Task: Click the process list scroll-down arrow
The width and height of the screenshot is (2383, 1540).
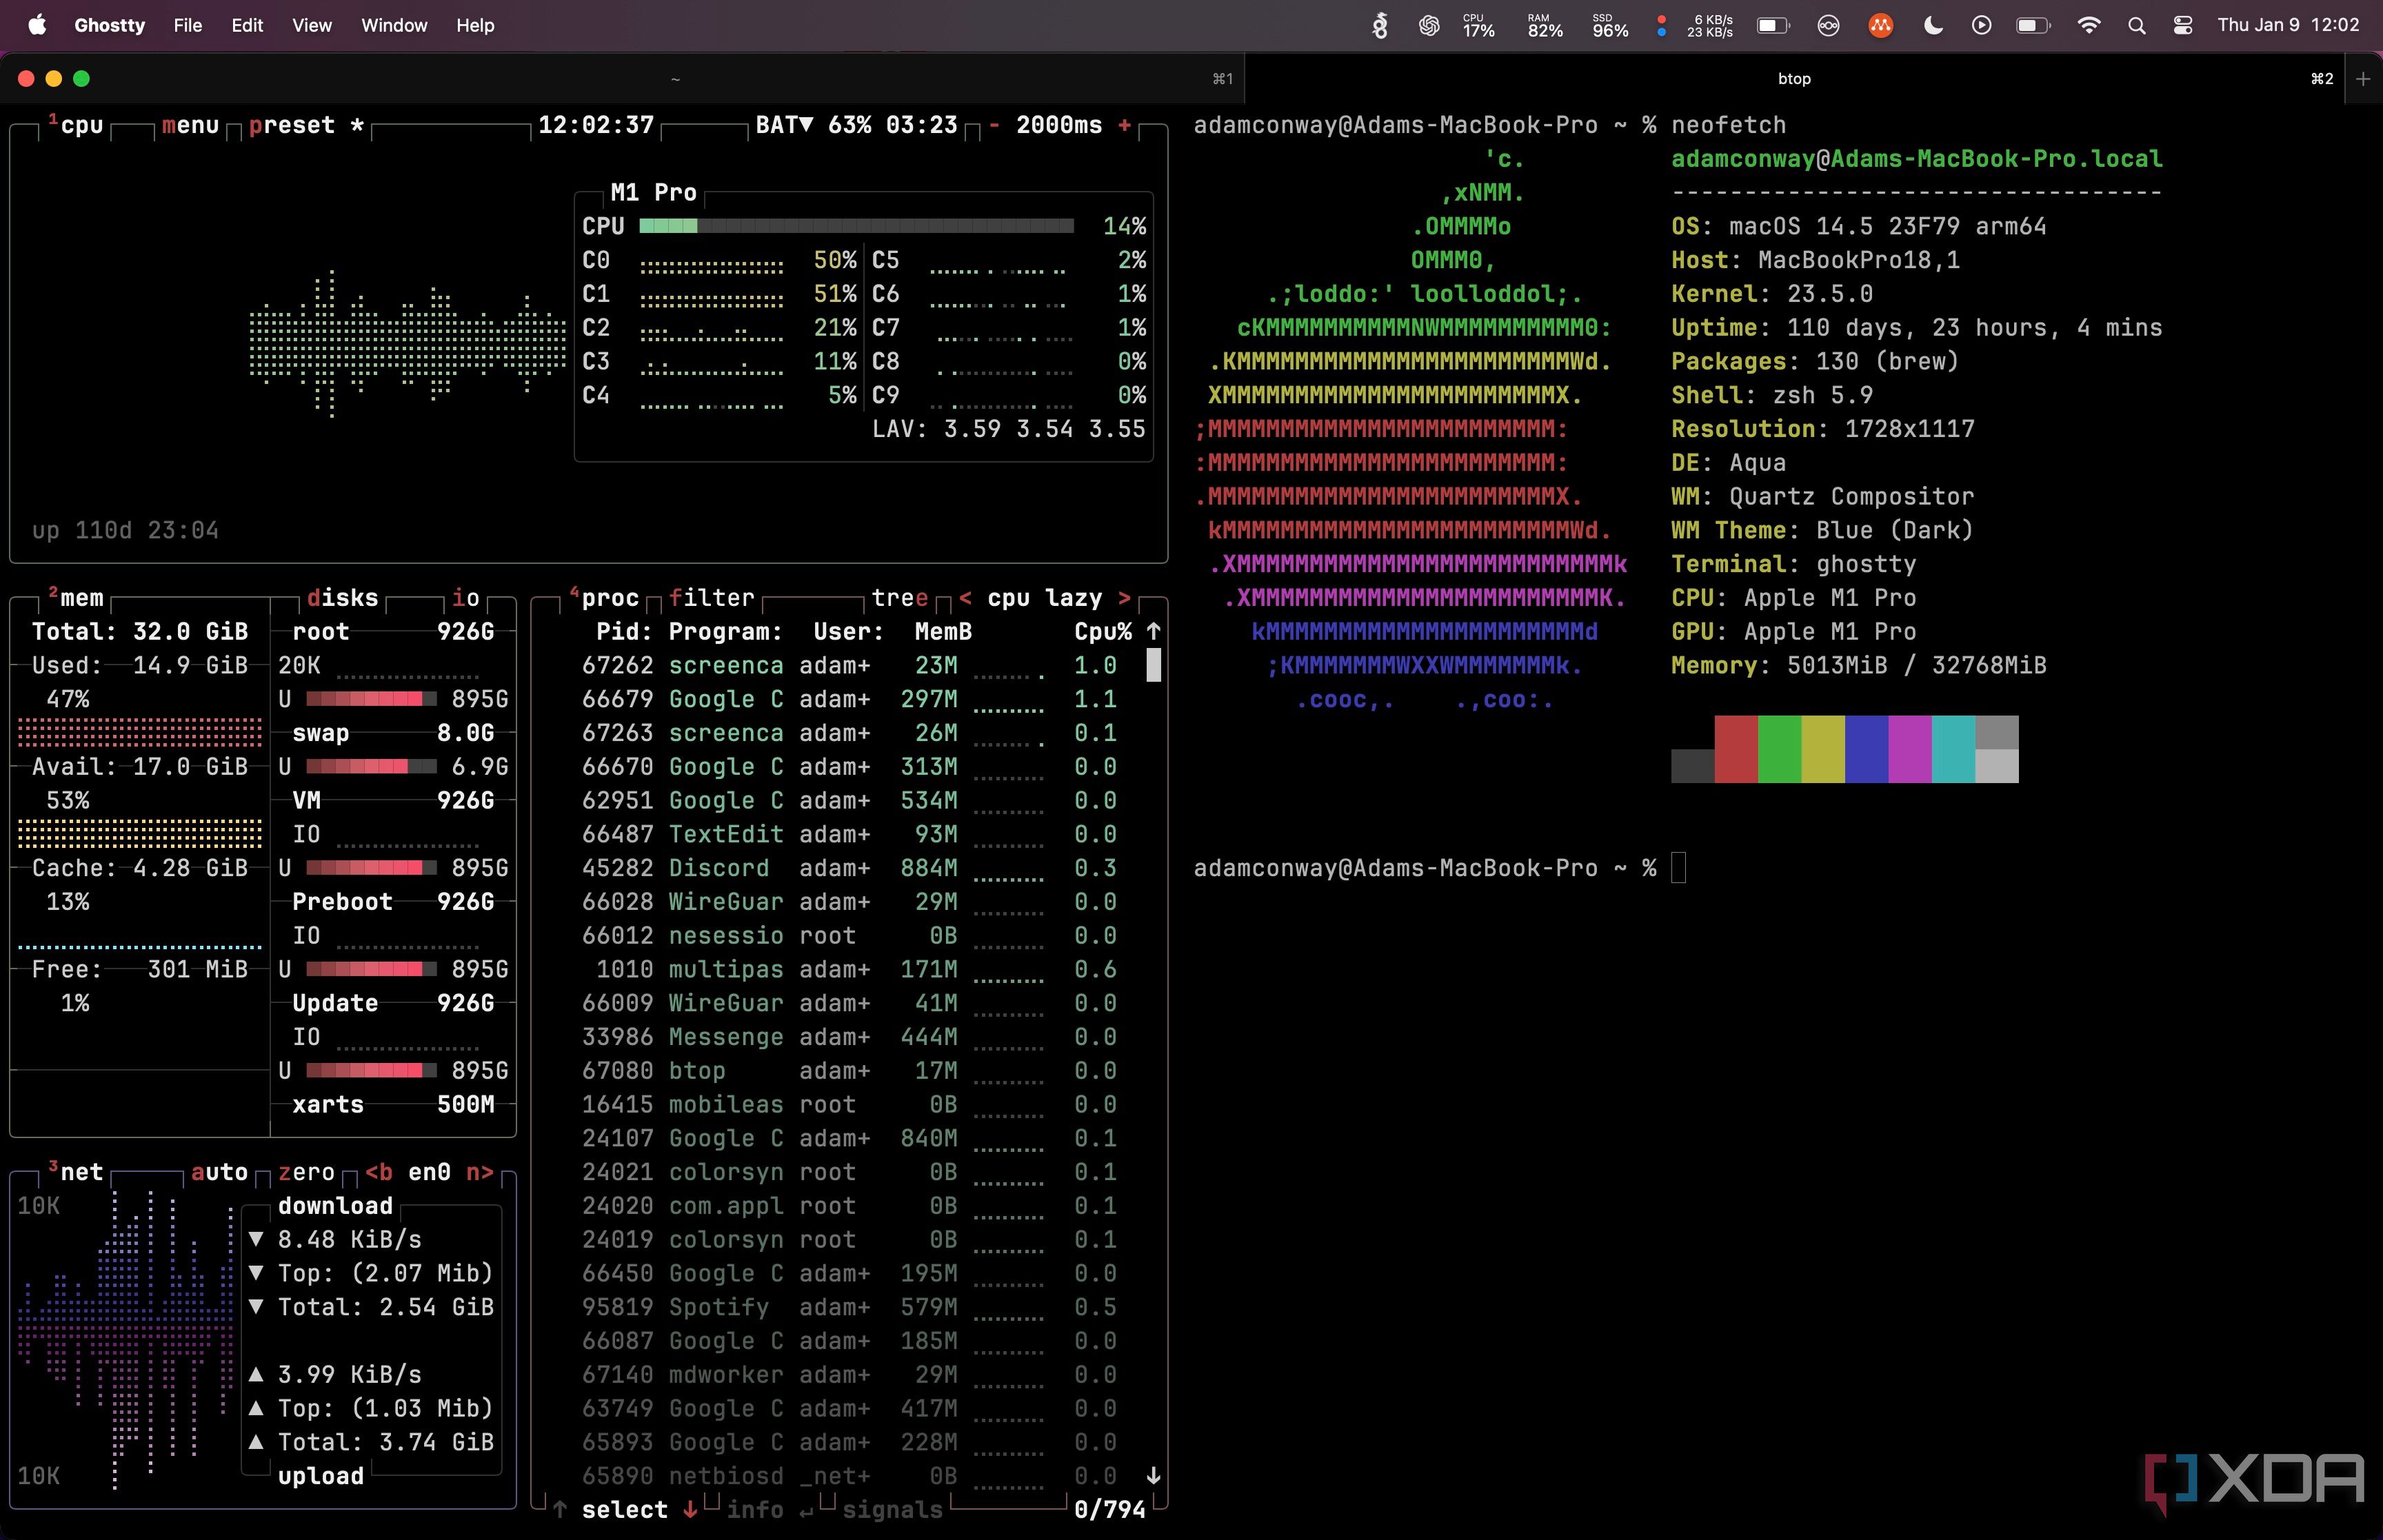Action: [x=1153, y=1475]
